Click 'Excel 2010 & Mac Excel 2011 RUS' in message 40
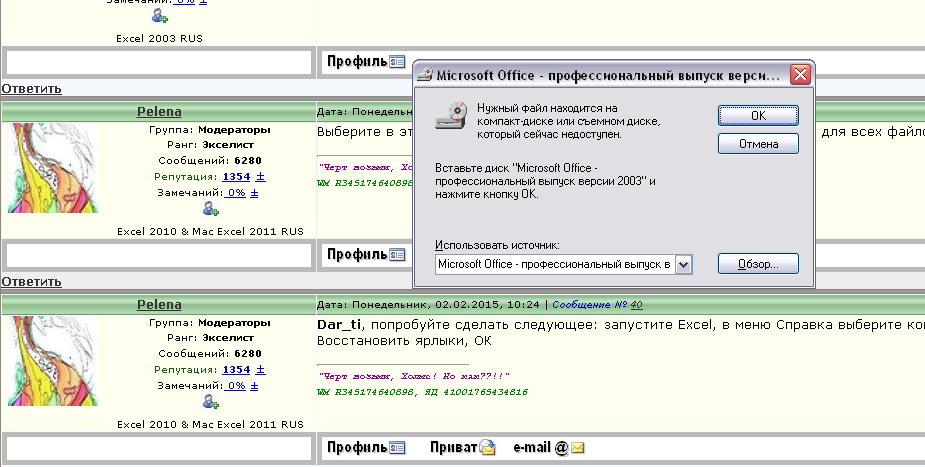The height and width of the screenshot is (467, 925). pyautogui.click(x=210, y=425)
